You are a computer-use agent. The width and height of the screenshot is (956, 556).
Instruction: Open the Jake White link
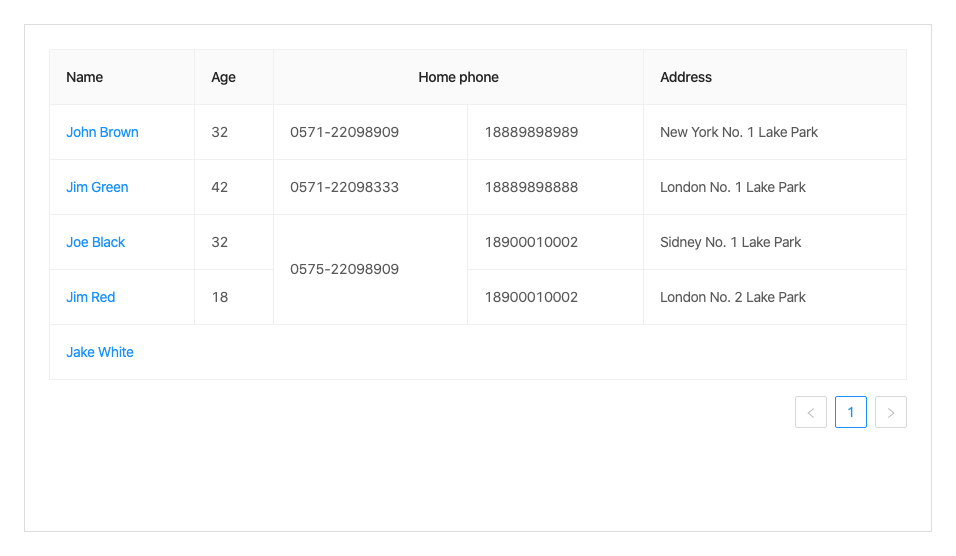pyautogui.click(x=100, y=352)
